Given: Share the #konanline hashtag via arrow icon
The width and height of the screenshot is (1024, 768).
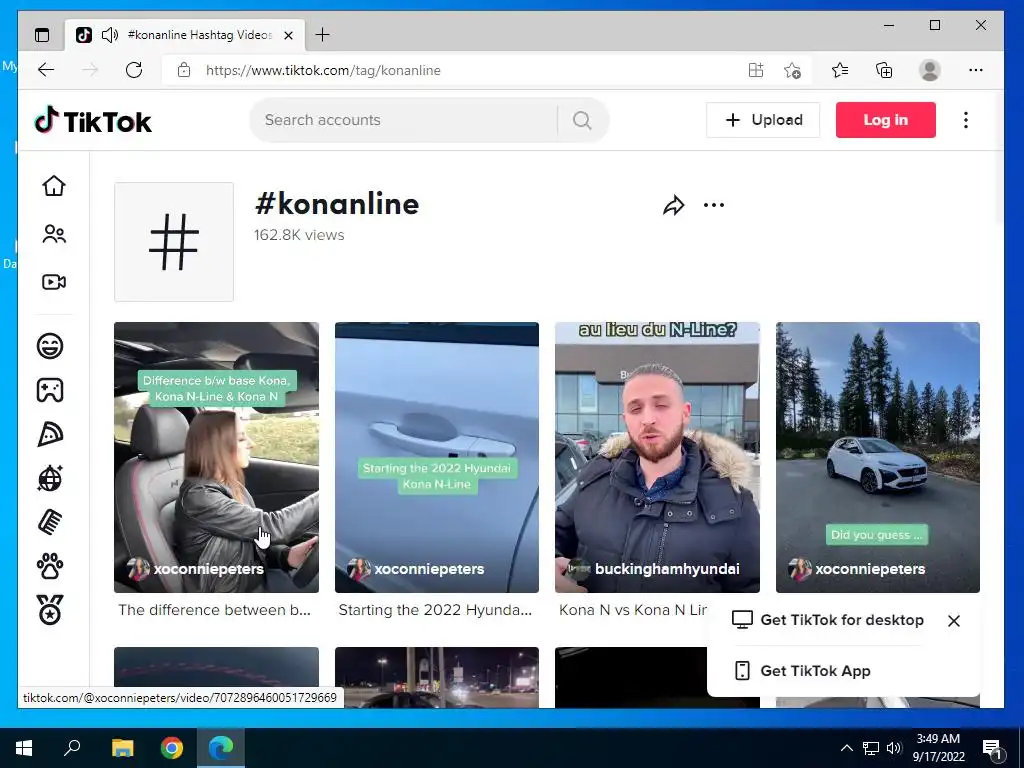Looking at the screenshot, I should coord(673,206).
